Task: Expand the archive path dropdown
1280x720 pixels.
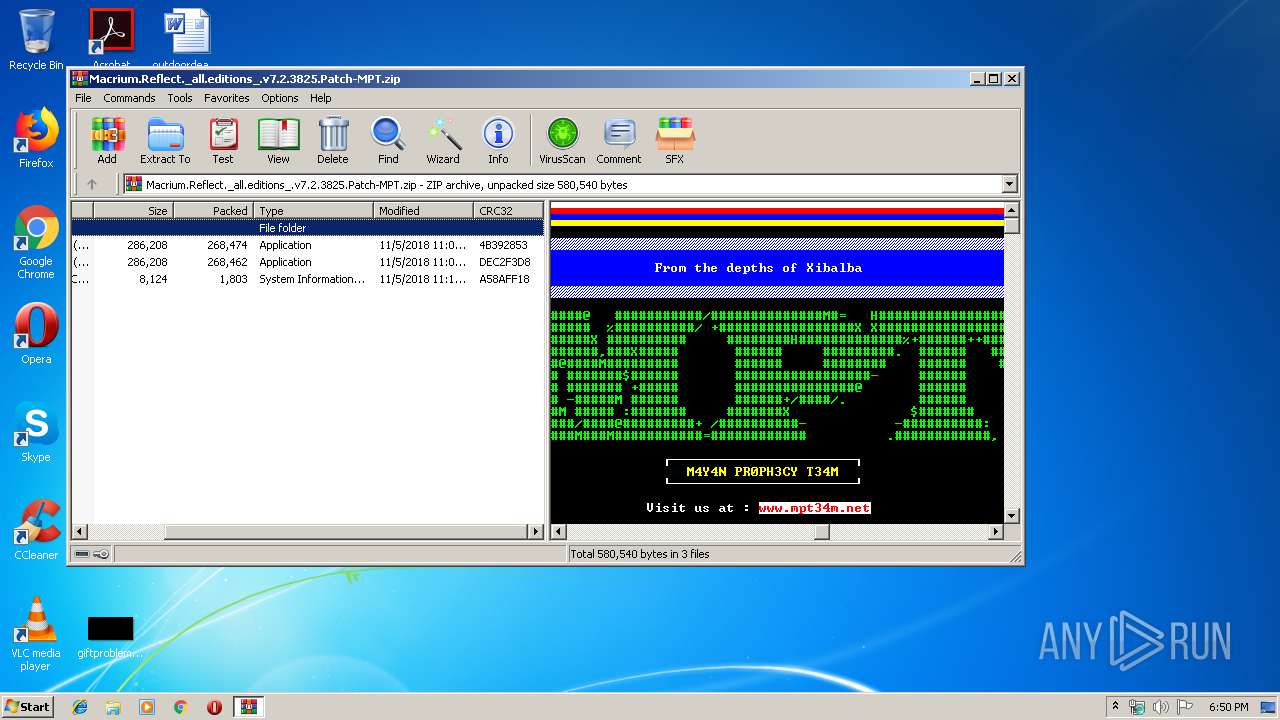Action: pyautogui.click(x=1009, y=184)
